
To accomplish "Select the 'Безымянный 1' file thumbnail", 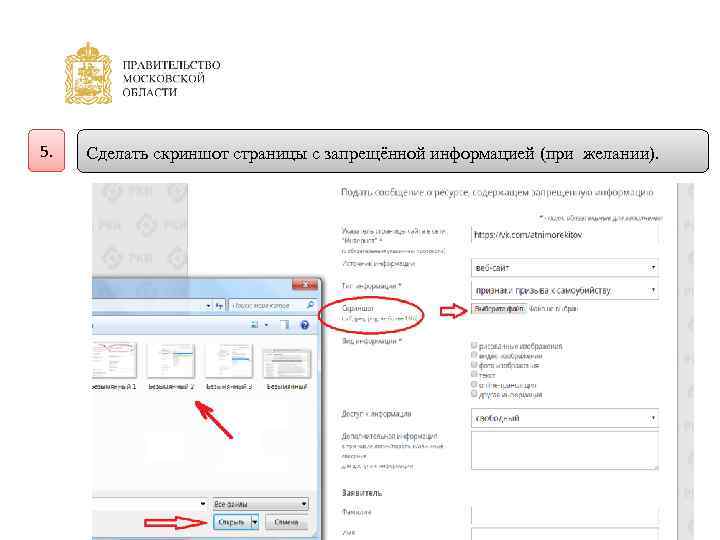I will [114, 360].
